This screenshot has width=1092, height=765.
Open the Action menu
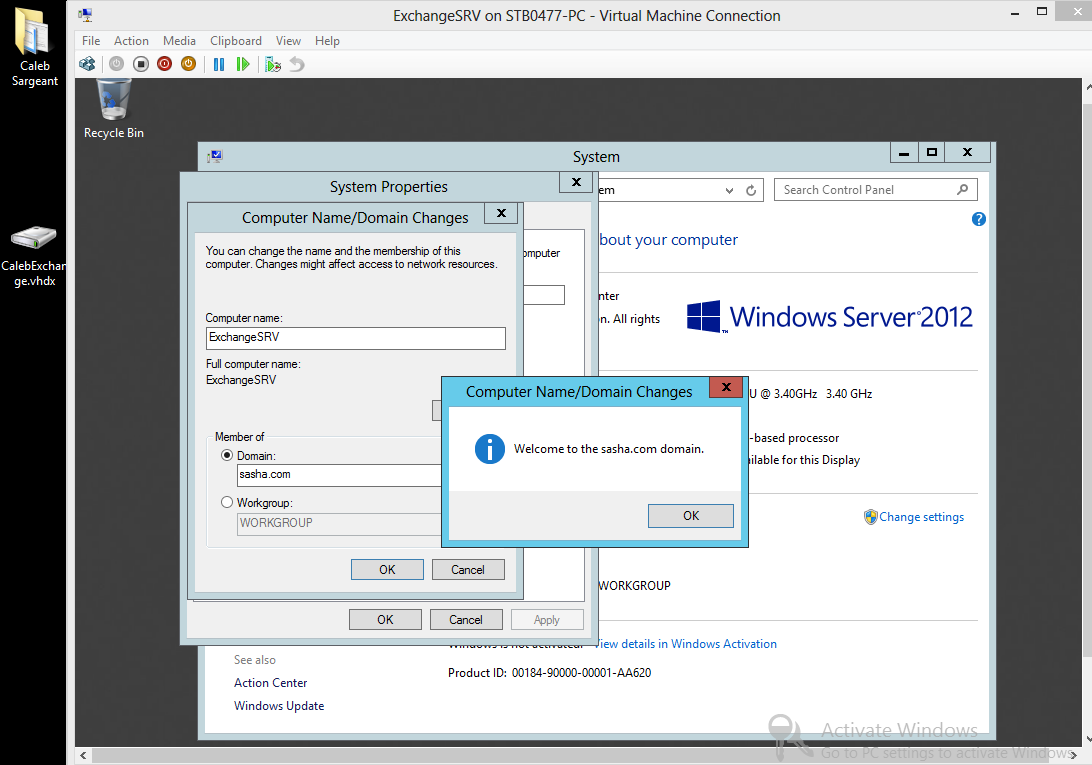point(132,40)
